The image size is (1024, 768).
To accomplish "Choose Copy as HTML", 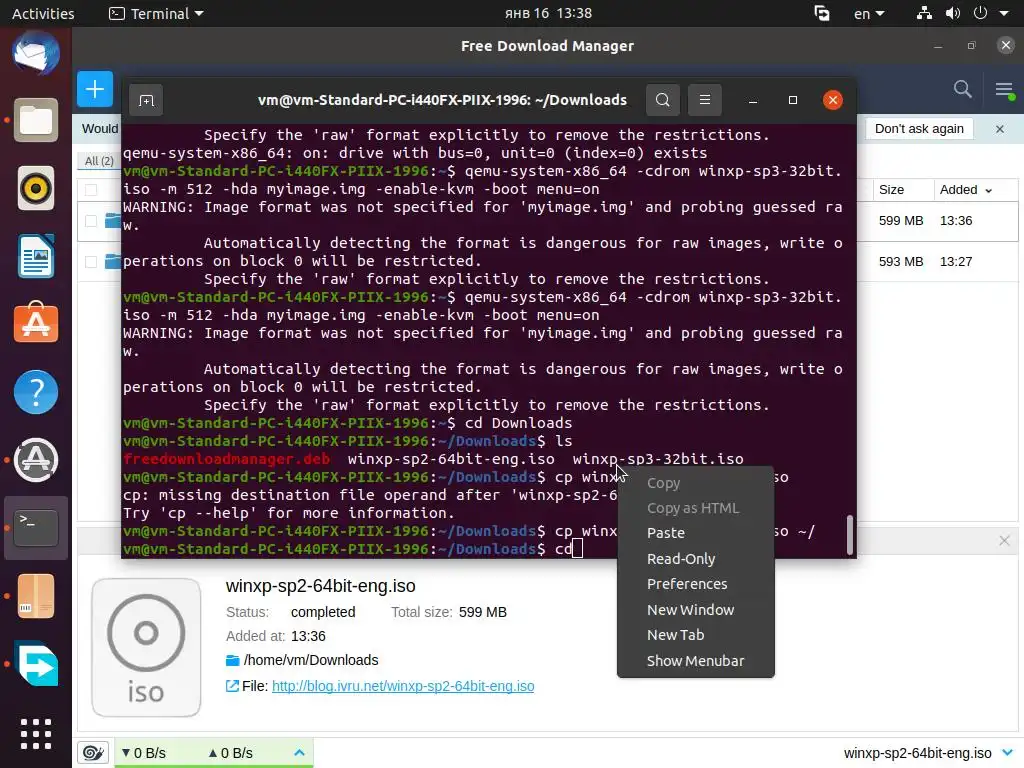I will pos(696,508).
